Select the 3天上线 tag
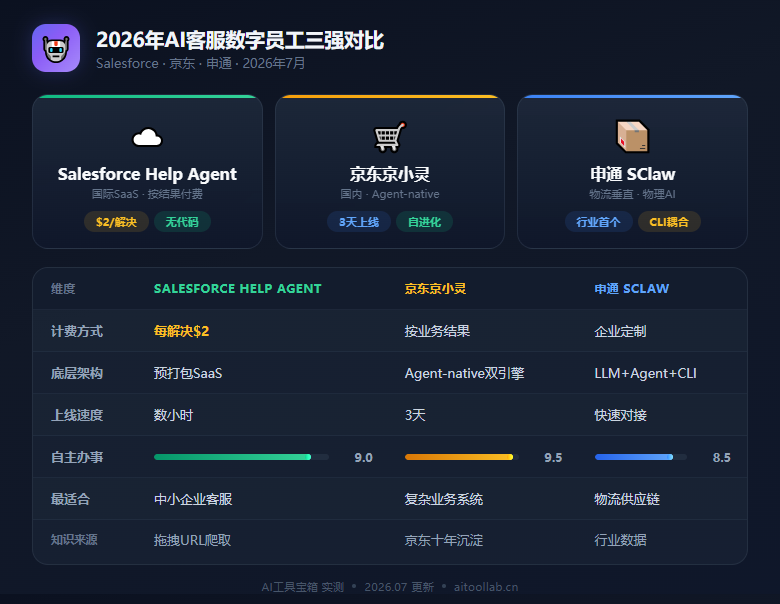780x604 pixels. (359, 222)
